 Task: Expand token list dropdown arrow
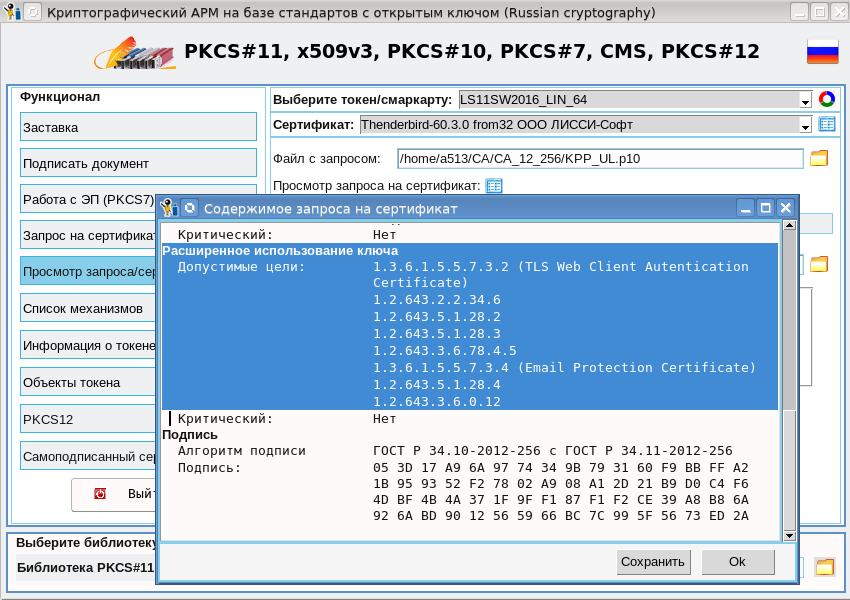point(805,100)
